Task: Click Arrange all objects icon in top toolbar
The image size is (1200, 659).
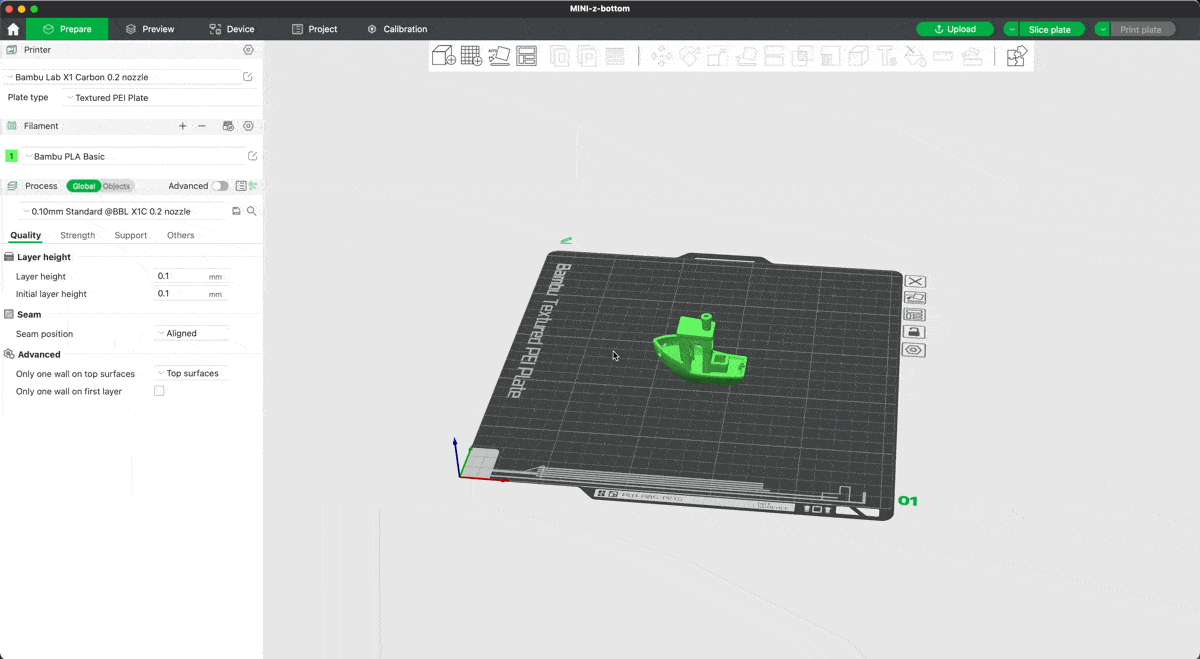Action: point(527,56)
